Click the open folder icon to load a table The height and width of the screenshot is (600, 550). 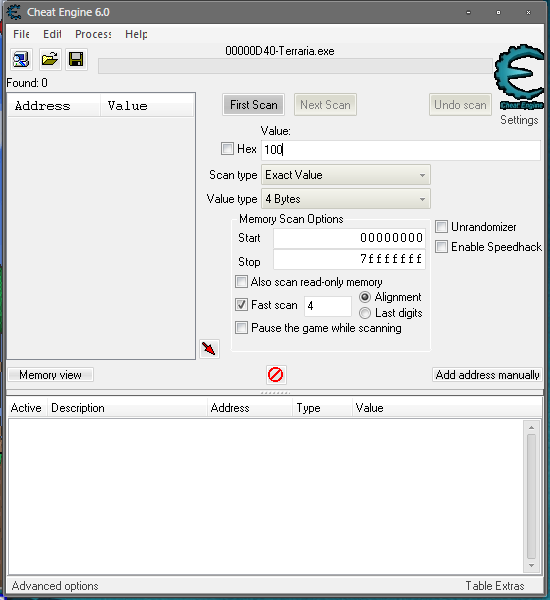(x=50, y=60)
